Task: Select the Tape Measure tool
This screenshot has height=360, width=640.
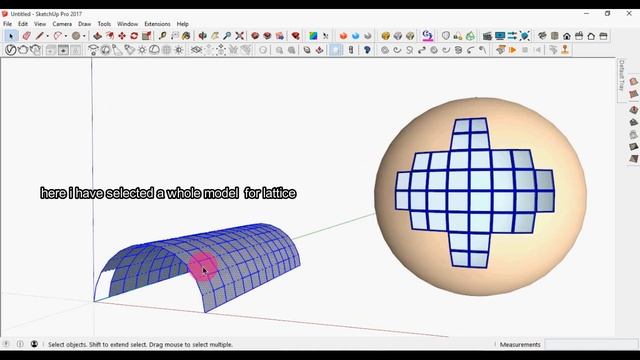Action: [162, 36]
